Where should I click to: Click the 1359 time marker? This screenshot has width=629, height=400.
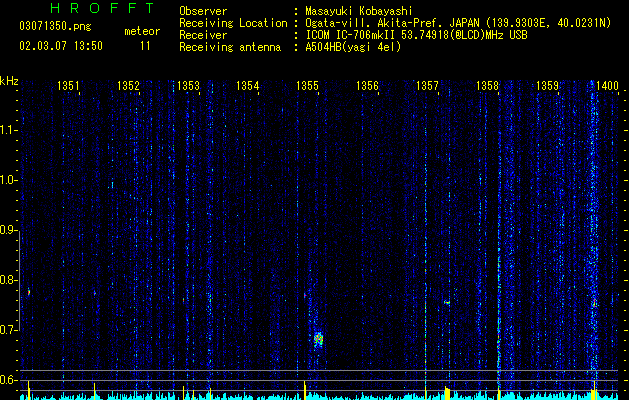tap(548, 85)
